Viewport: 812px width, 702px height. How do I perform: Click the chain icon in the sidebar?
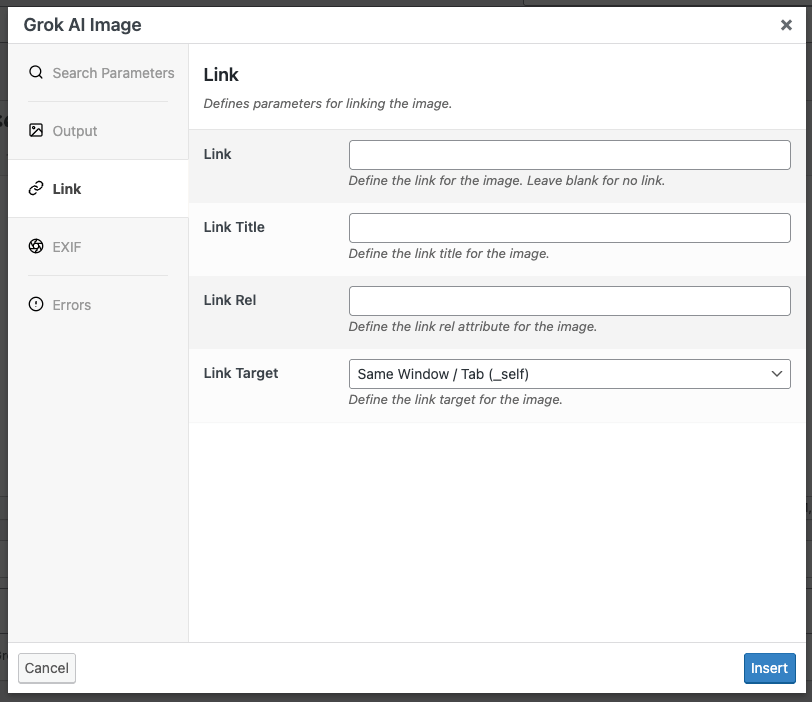[36, 189]
